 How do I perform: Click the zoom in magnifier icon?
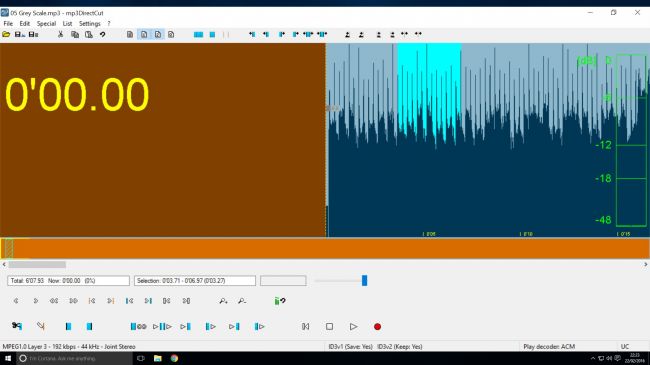point(223,301)
